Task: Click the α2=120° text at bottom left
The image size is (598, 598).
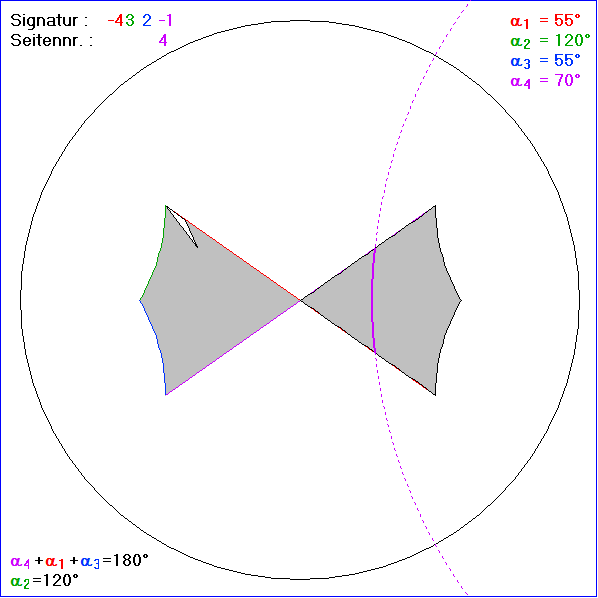Action: pos(44,580)
